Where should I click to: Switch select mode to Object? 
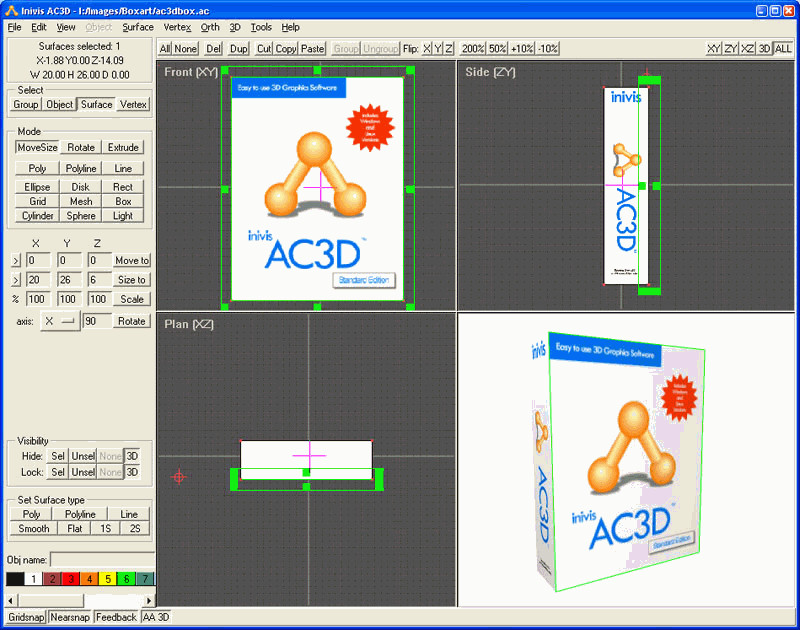(59, 105)
